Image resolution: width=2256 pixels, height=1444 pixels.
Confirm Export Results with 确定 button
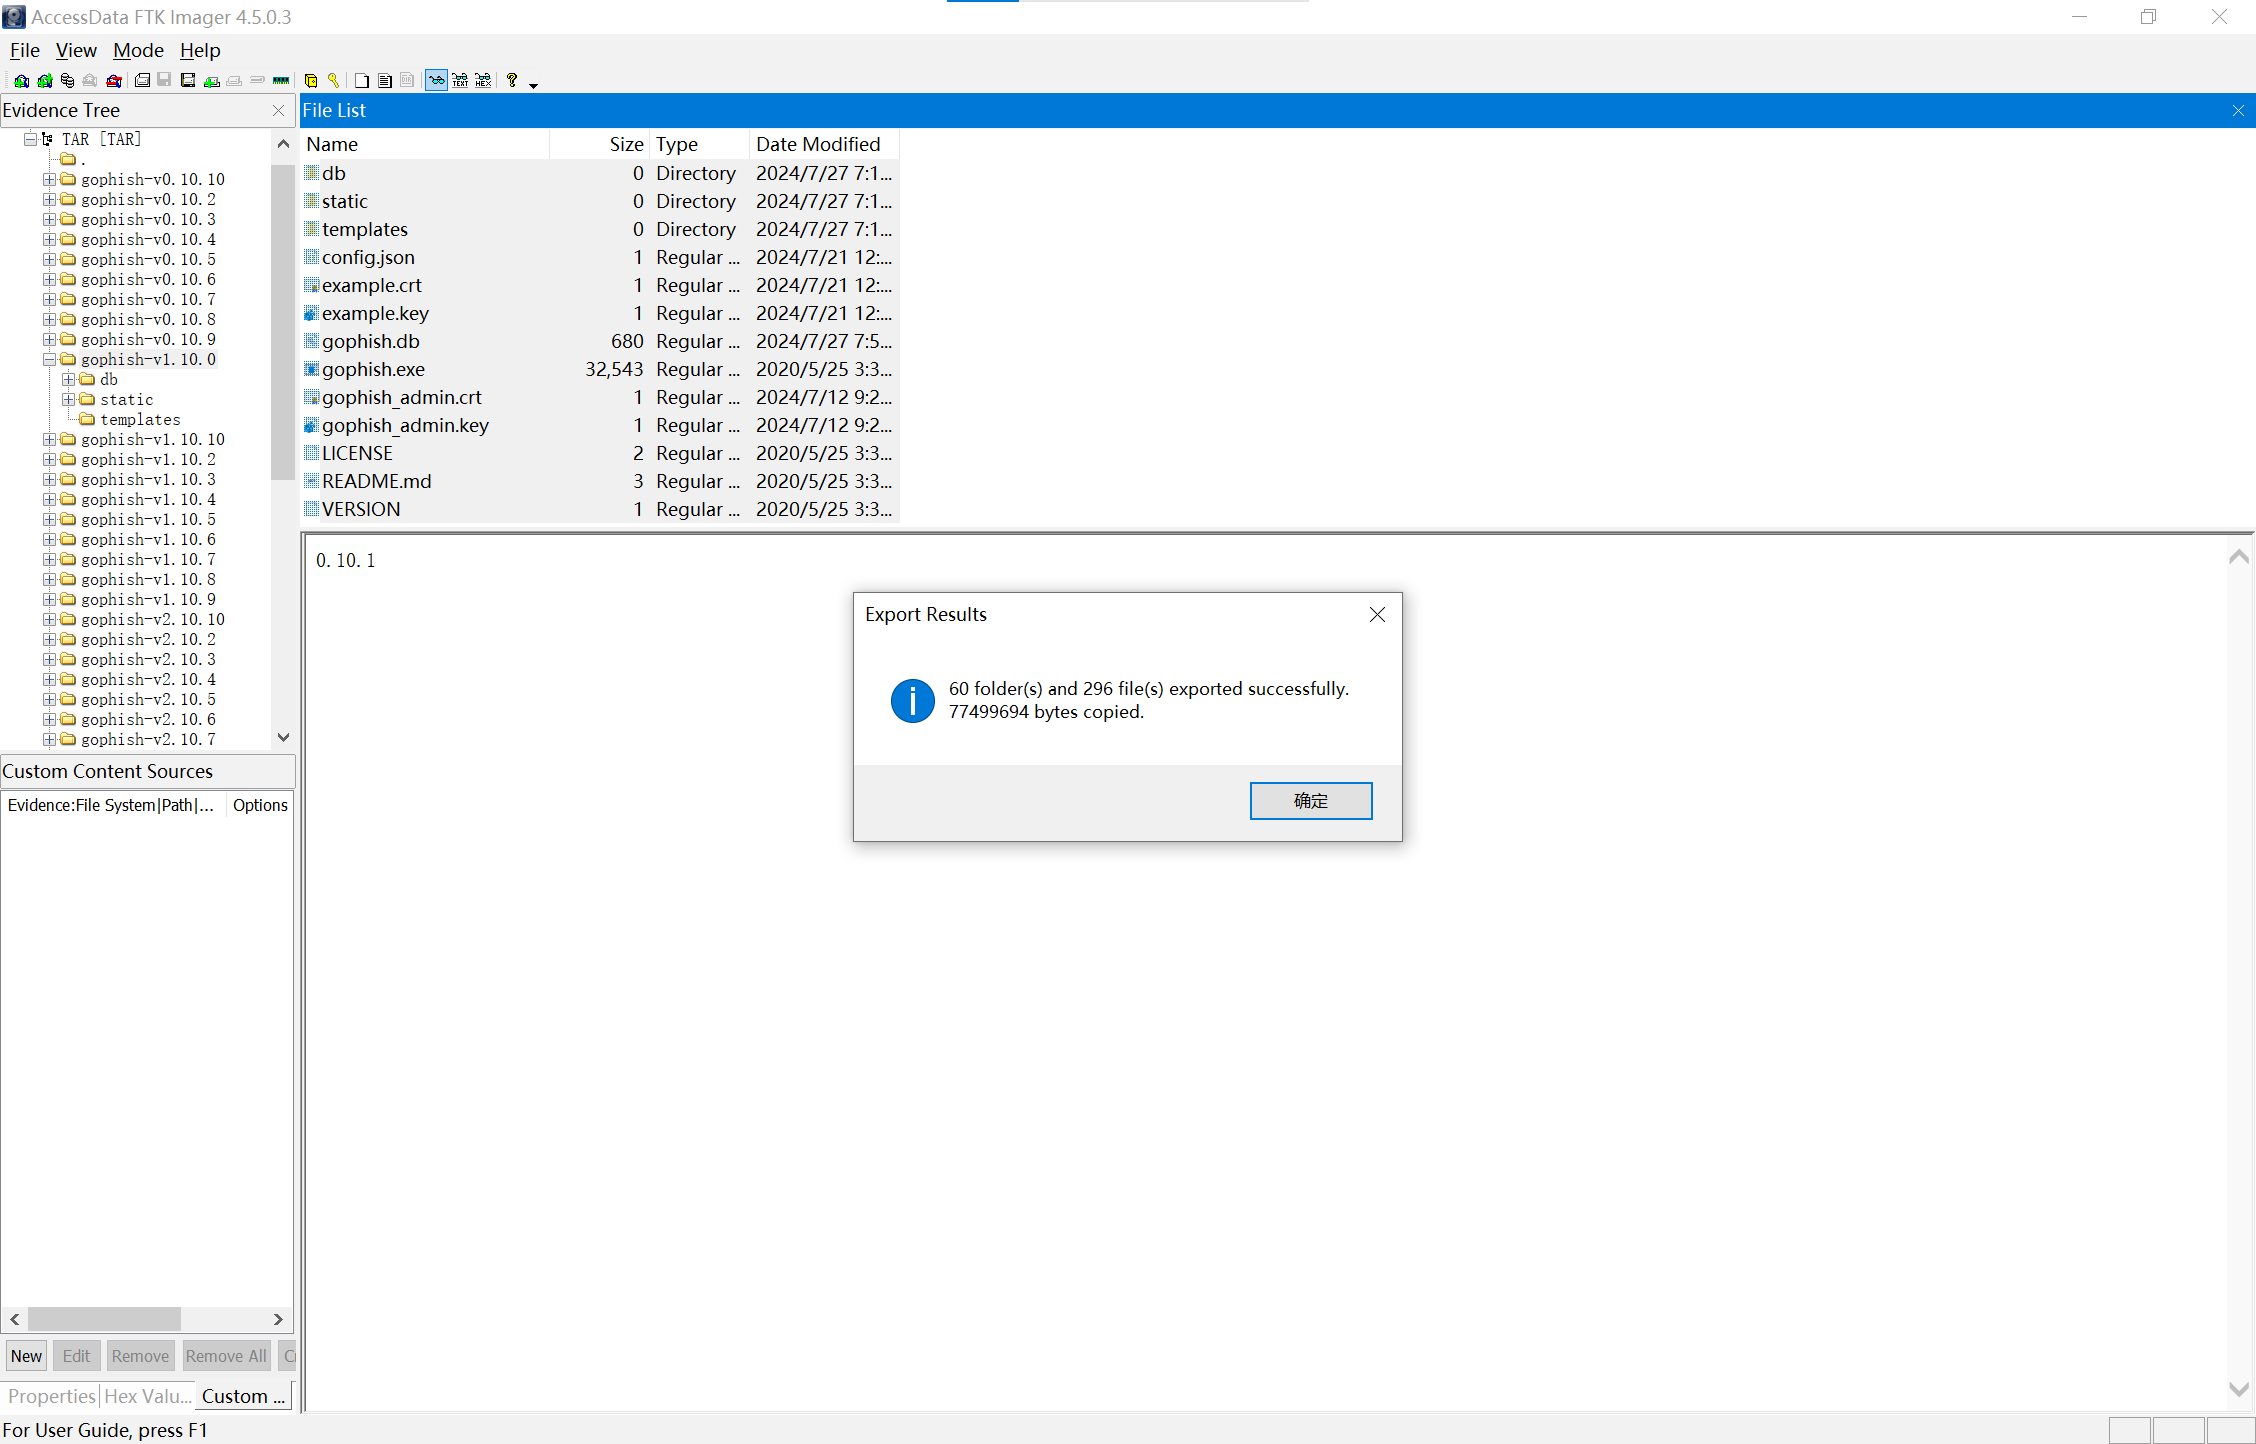point(1310,800)
